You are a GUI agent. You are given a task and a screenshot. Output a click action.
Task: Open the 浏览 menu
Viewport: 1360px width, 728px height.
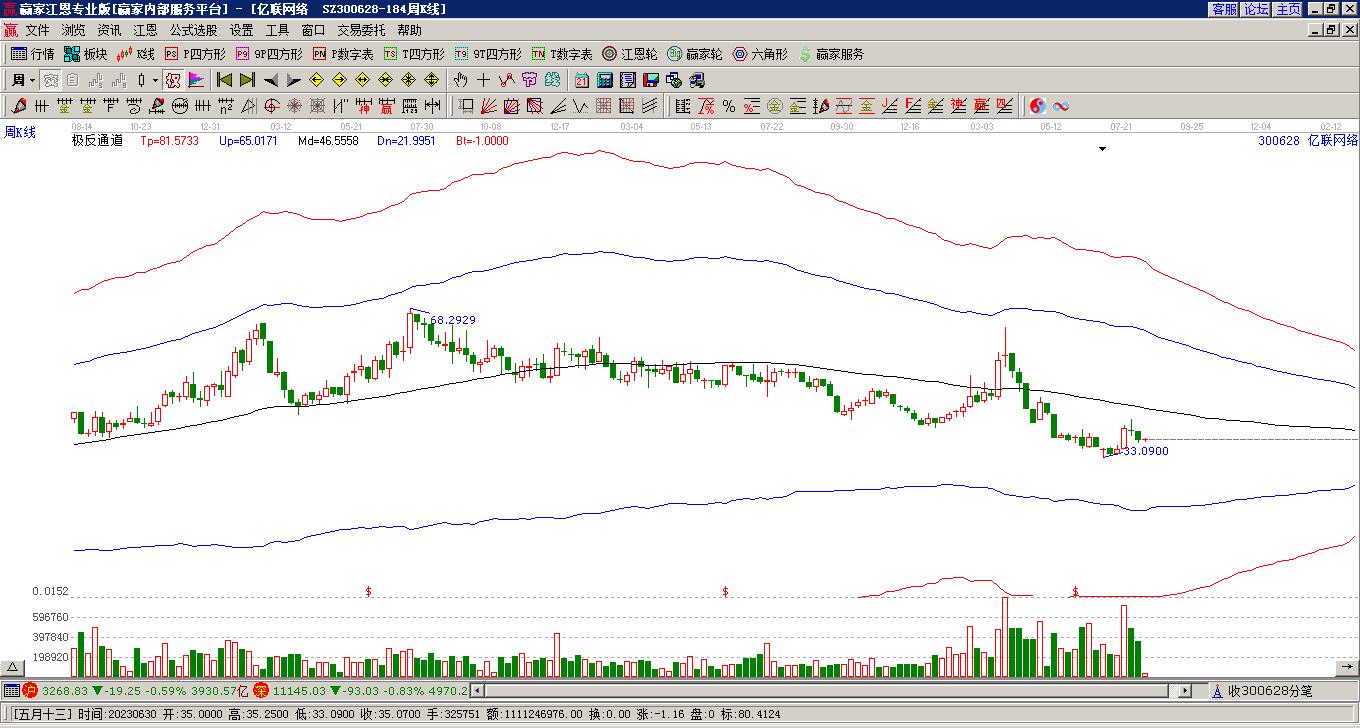pyautogui.click(x=74, y=30)
